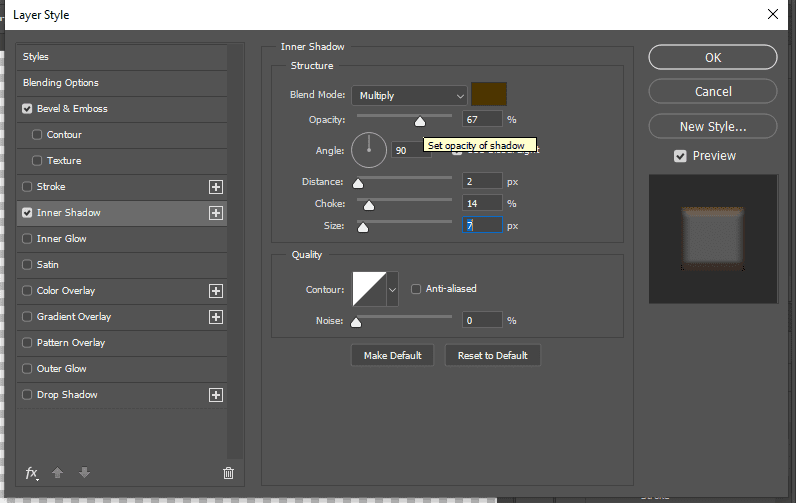Enable the Color Overlay checkbox

pyautogui.click(x=27, y=290)
